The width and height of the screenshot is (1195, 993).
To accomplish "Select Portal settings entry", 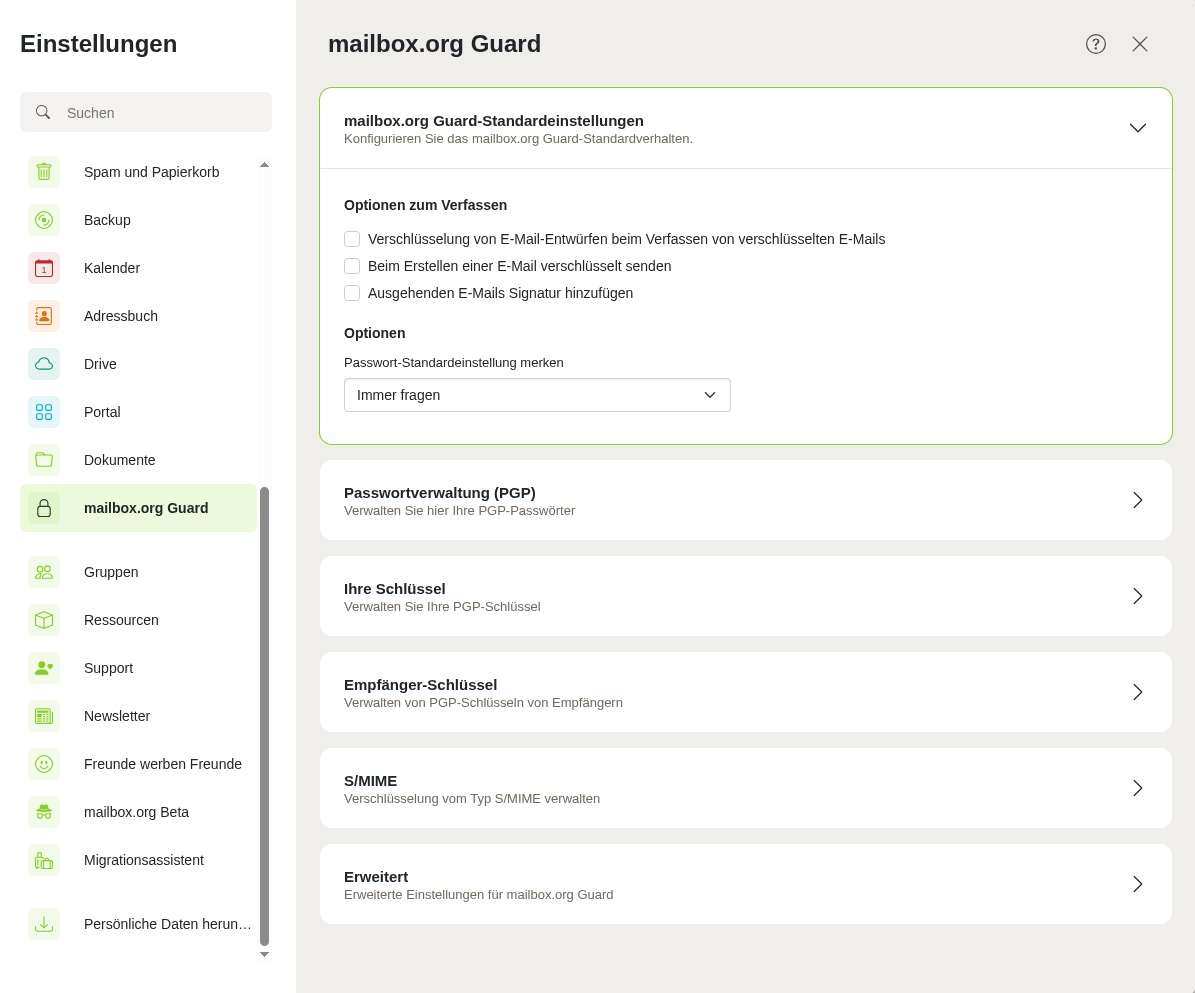I will pos(139,412).
